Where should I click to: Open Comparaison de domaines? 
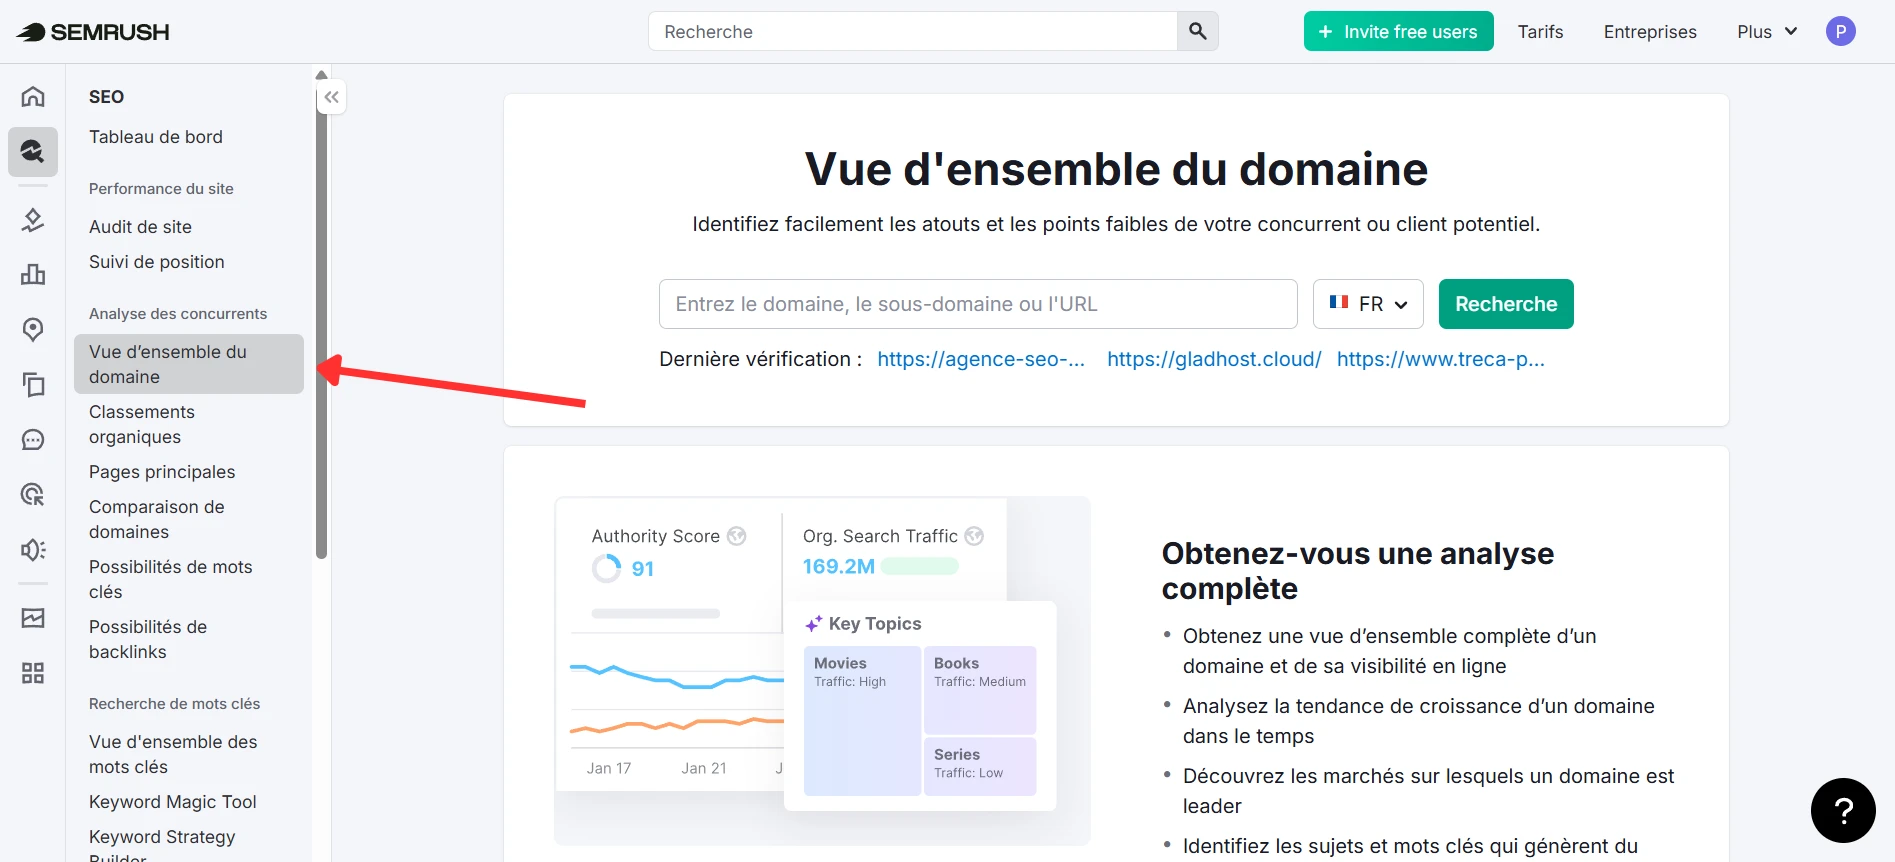[157, 519]
